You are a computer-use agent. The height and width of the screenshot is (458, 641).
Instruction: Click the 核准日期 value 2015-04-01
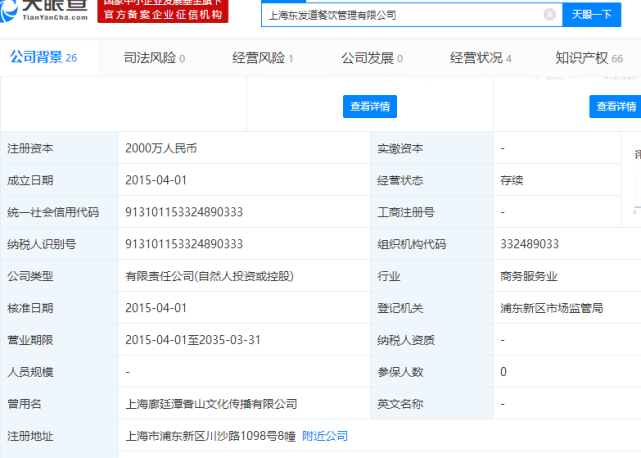(x=156, y=308)
